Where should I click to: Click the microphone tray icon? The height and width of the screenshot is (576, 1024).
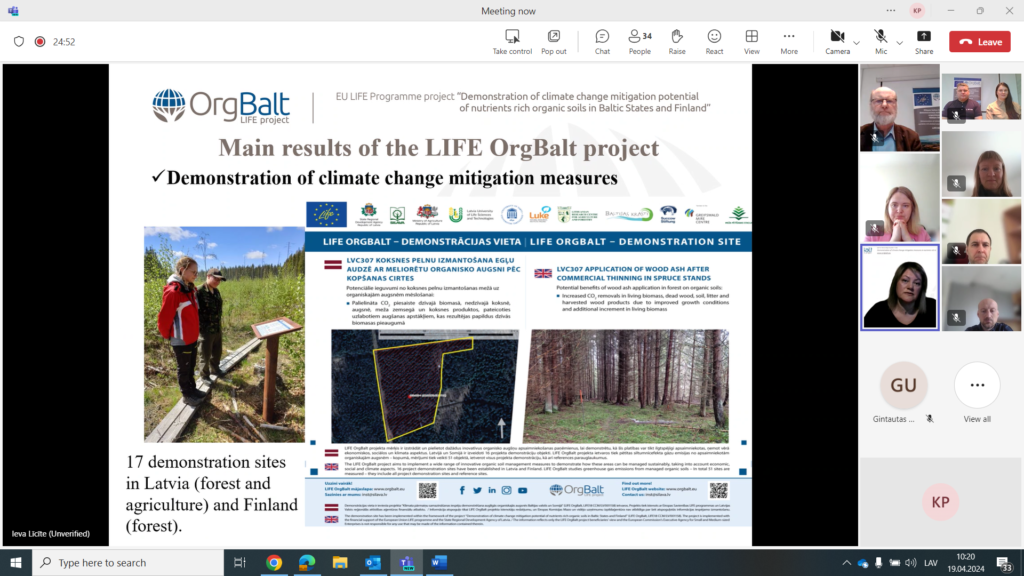click(878, 562)
